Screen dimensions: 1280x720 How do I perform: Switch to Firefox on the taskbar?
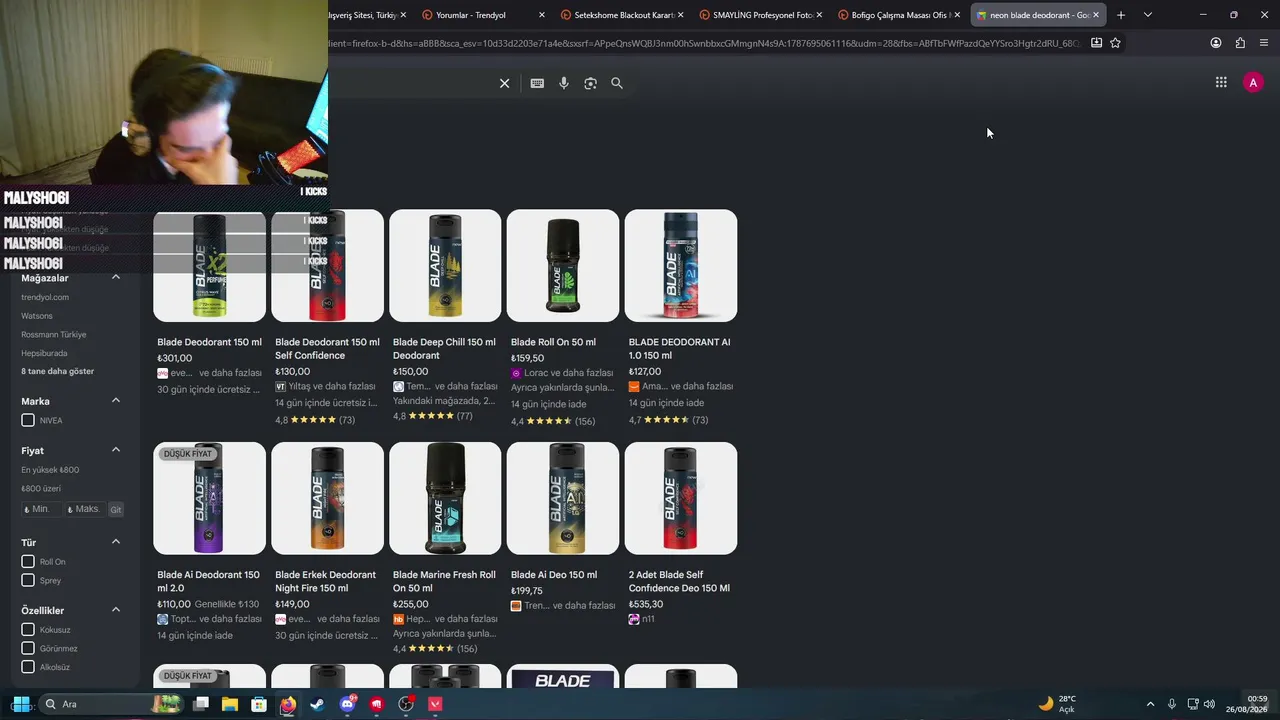click(x=288, y=704)
